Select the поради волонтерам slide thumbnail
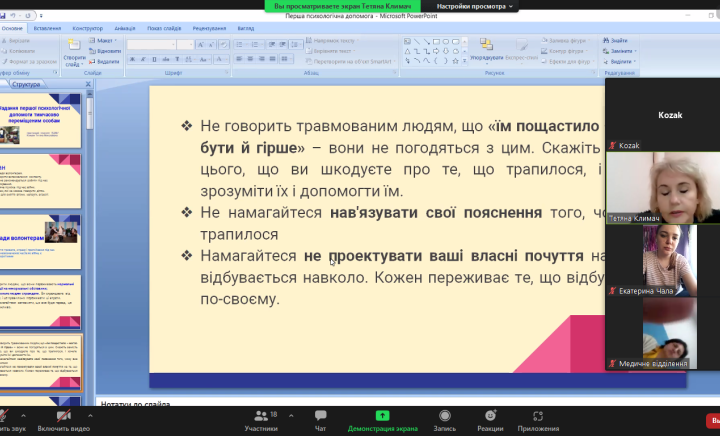The image size is (720, 436). pyautogui.click(x=40, y=241)
